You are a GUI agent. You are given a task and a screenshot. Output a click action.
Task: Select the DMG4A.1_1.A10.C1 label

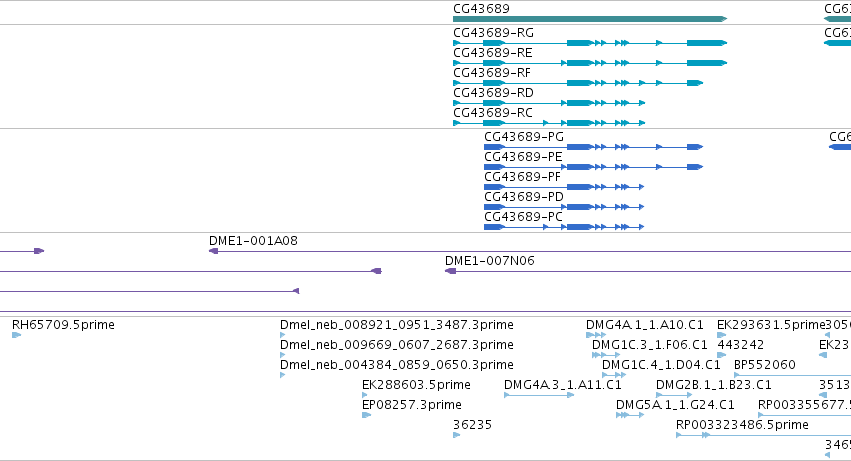pos(645,325)
